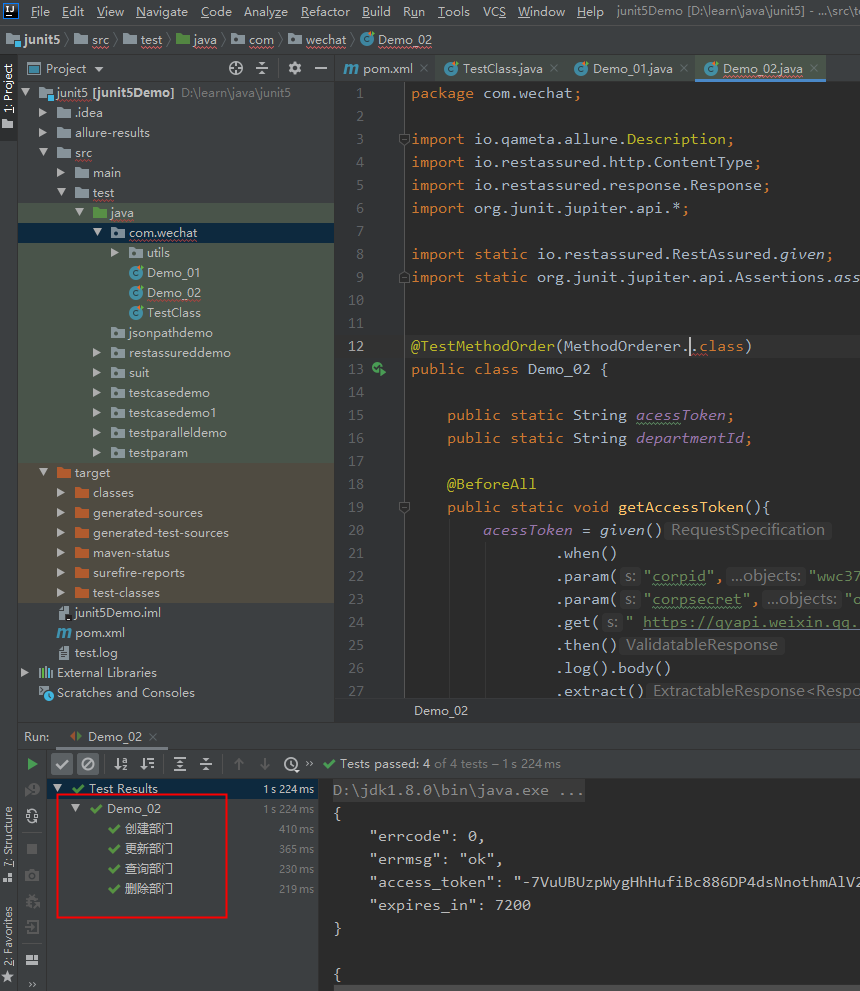Open the qyapi.weixin URL link in code
The image size is (860, 991).
751,623
